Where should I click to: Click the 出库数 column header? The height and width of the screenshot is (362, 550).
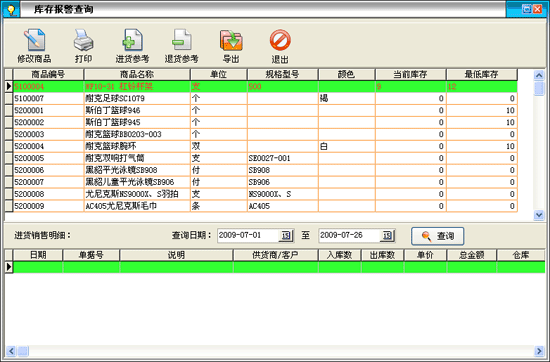tap(382, 255)
